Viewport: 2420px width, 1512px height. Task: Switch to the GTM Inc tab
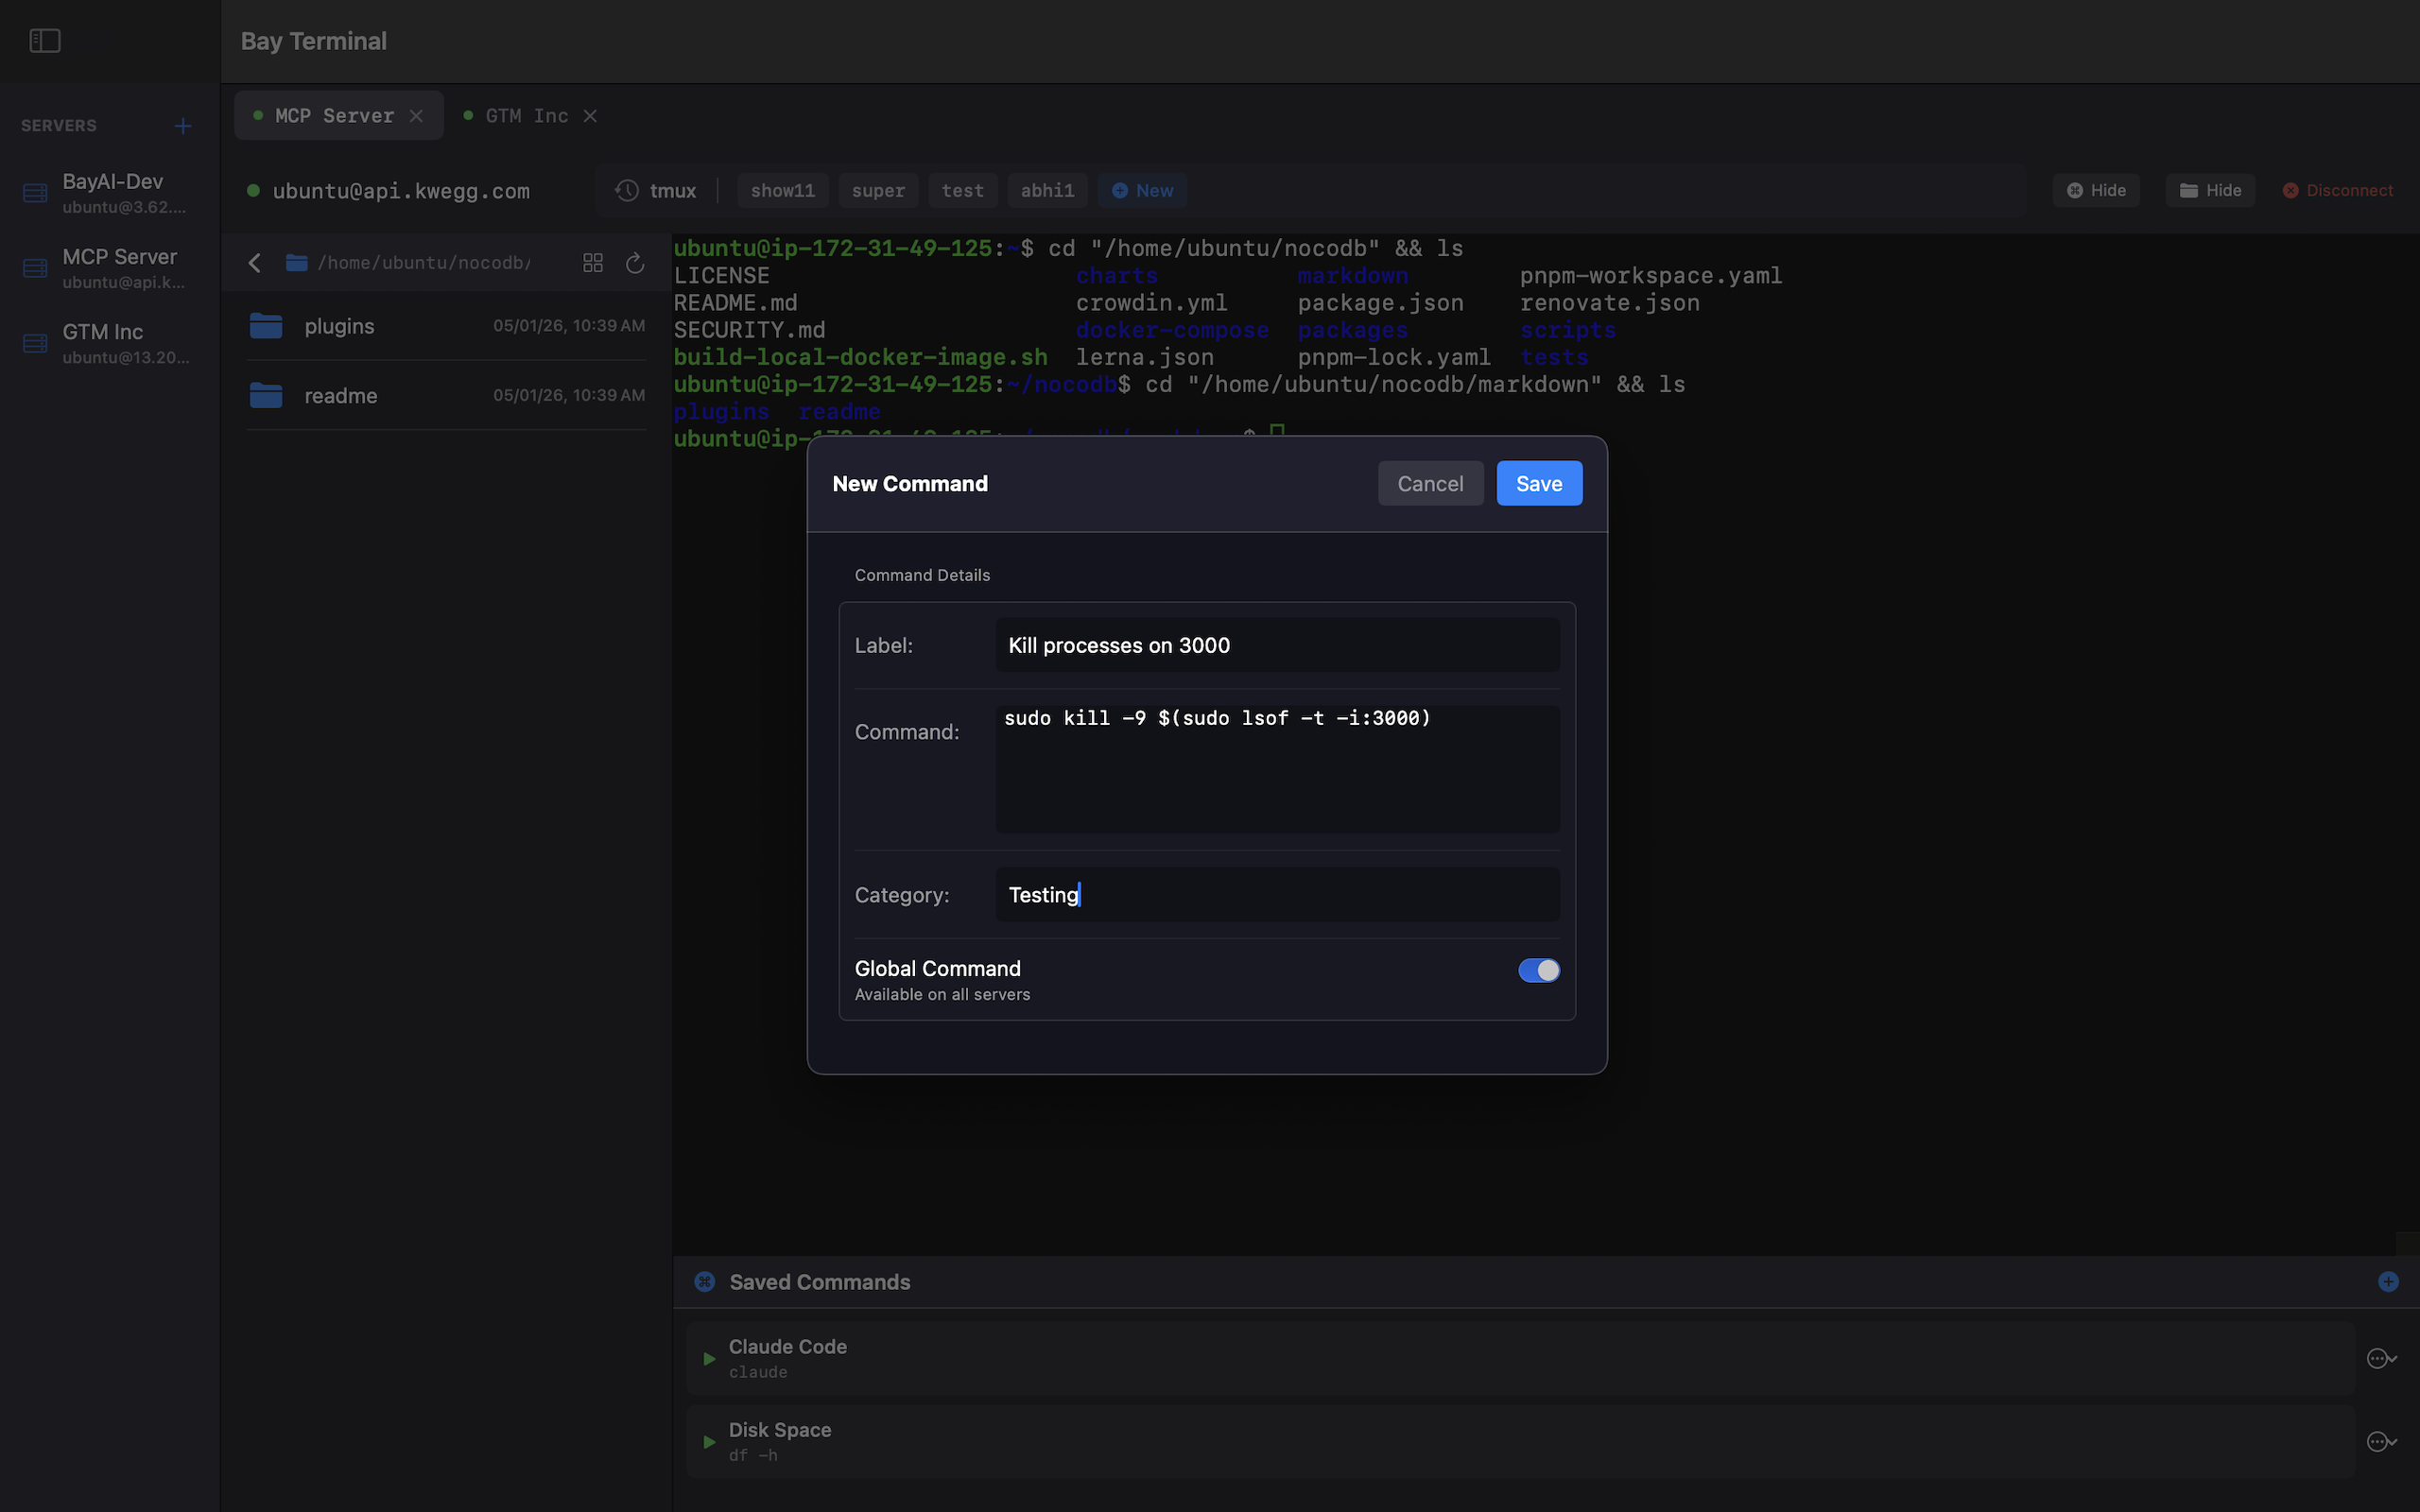pyautogui.click(x=524, y=115)
